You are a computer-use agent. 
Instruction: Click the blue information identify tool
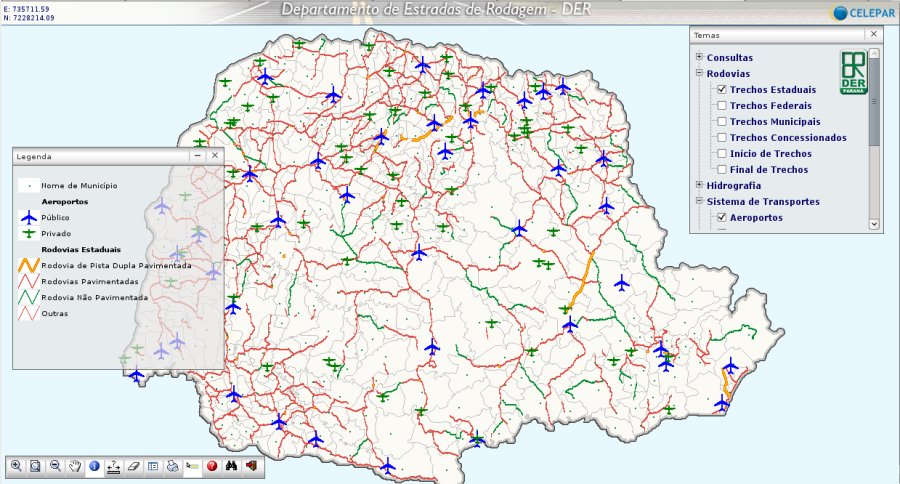click(x=94, y=466)
